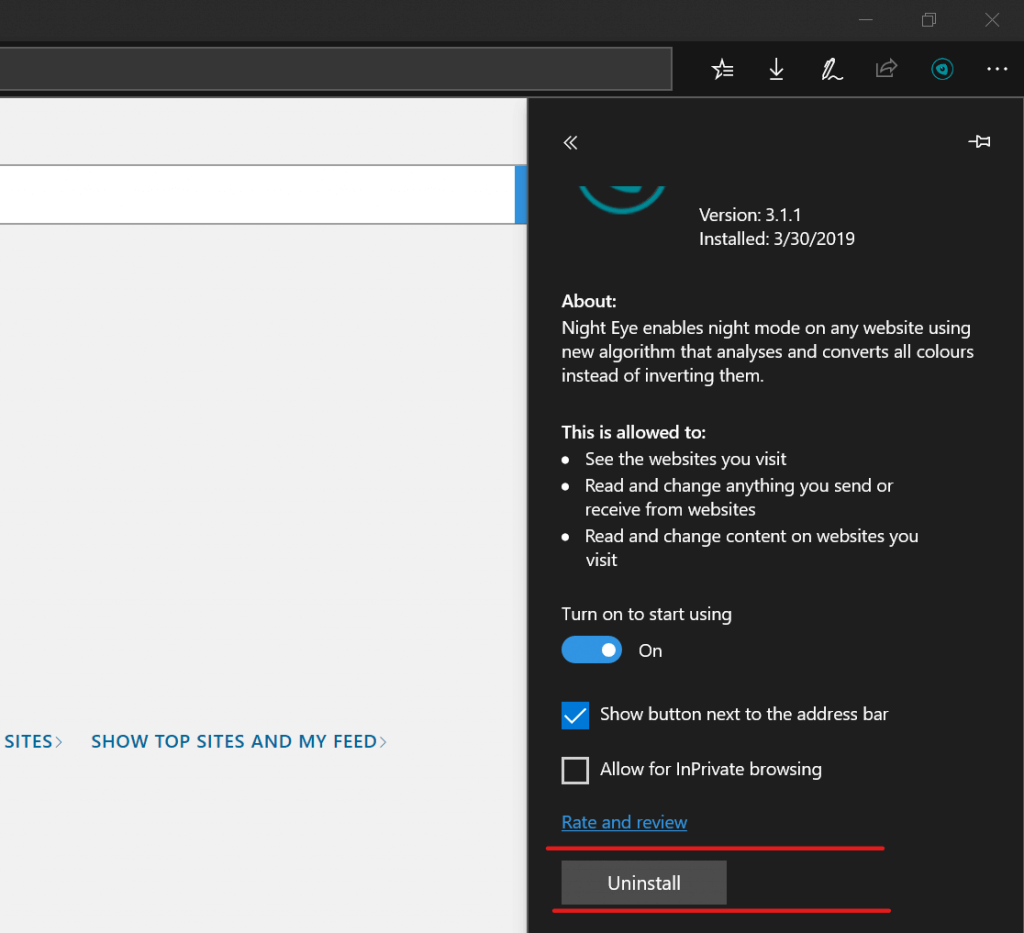Close the Edge window
This screenshot has height=933, width=1024.
click(x=992, y=20)
